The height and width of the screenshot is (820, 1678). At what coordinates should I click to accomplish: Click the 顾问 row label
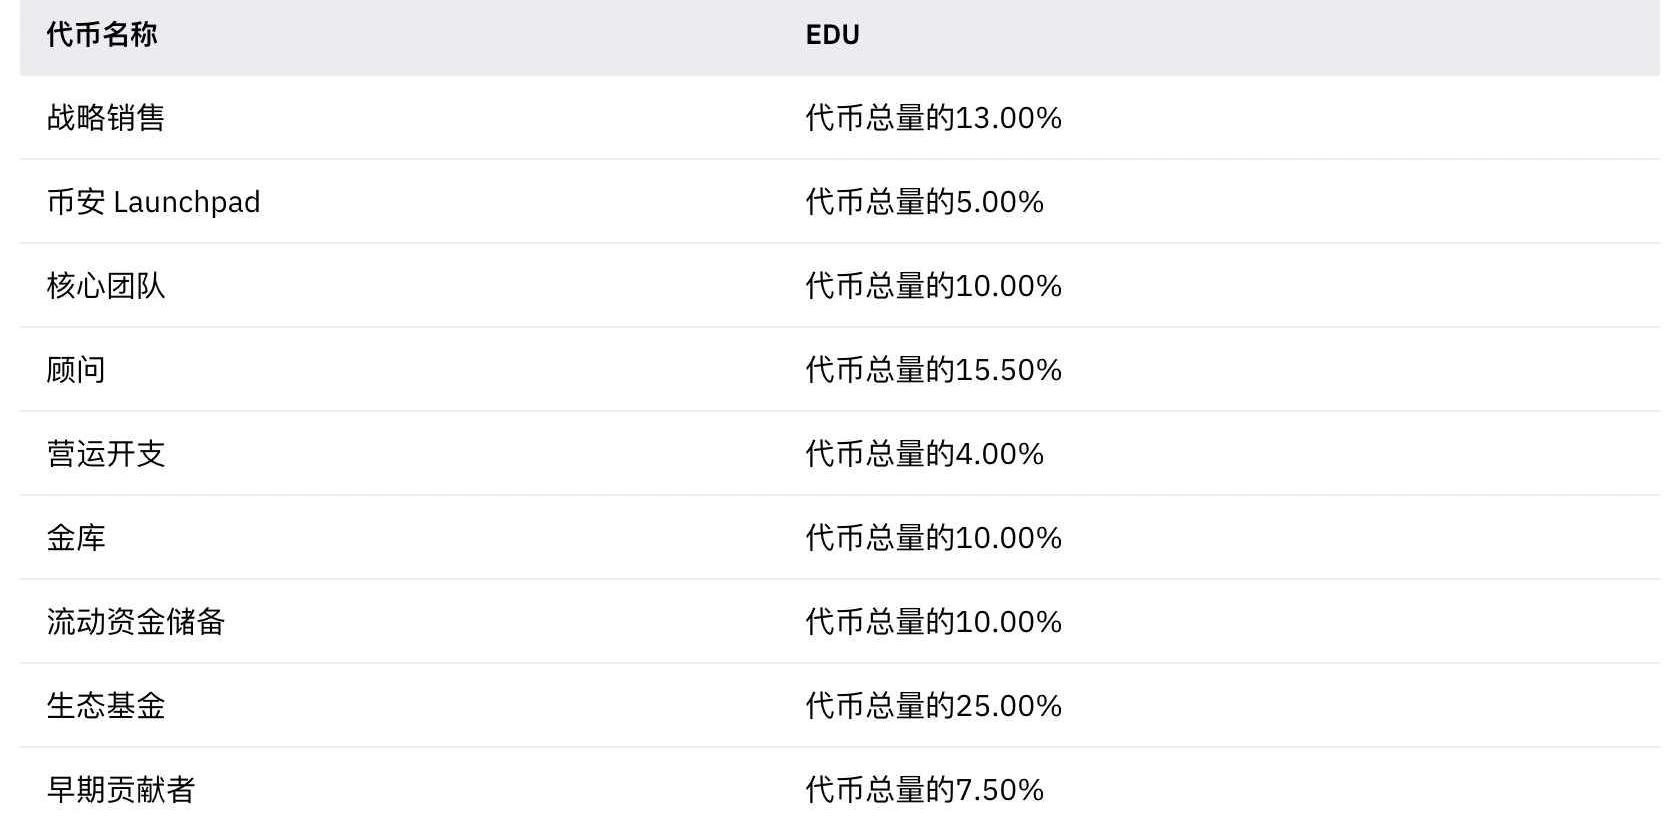click(76, 370)
